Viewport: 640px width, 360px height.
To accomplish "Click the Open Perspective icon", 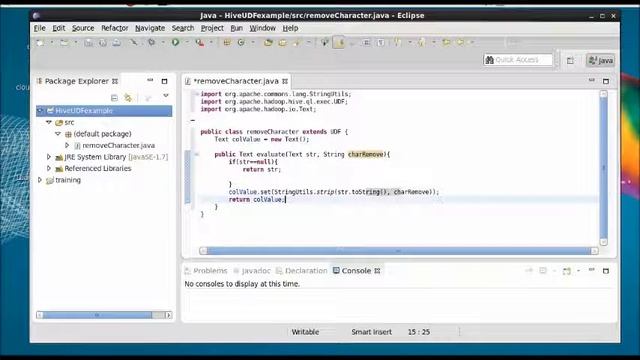I will (570, 60).
